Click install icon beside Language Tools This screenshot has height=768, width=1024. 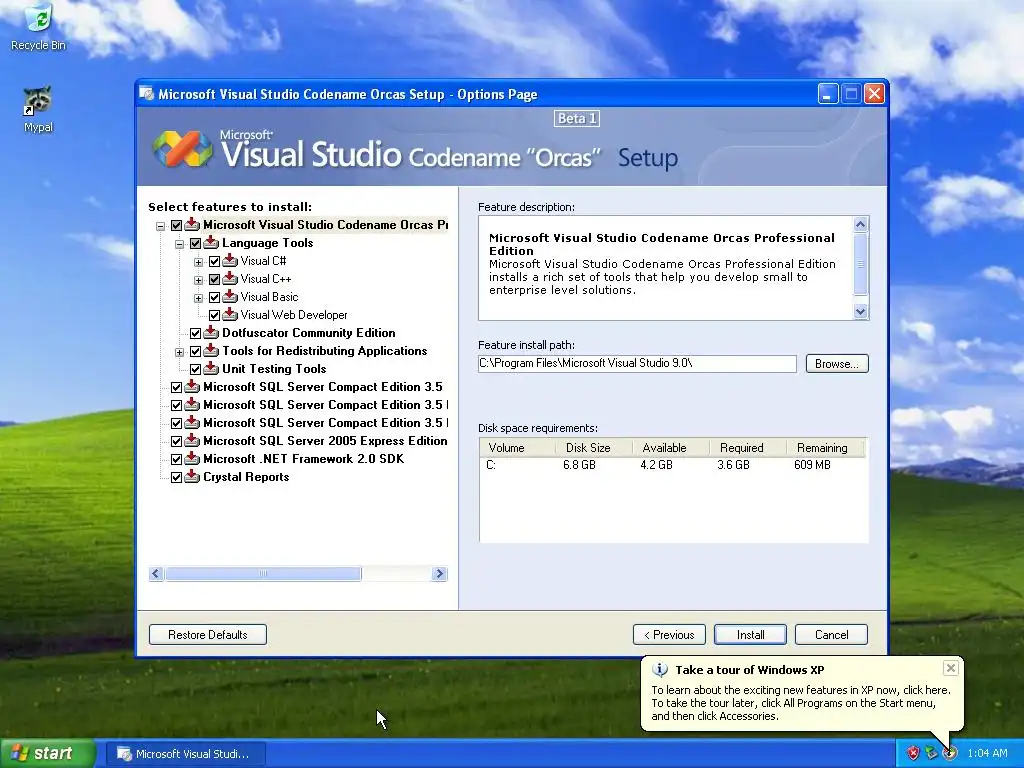210,243
